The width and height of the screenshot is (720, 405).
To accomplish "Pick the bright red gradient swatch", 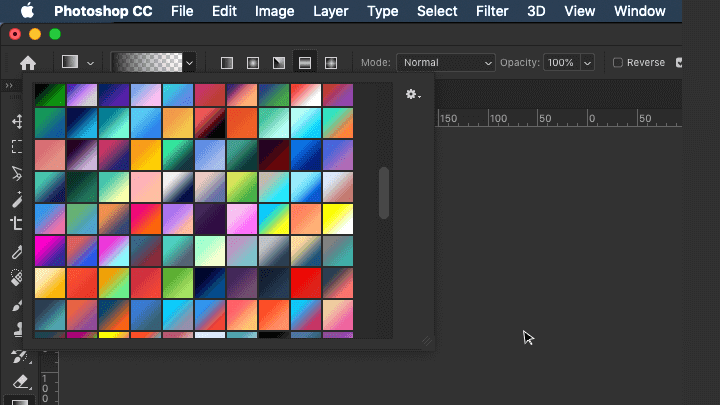I will [x=306, y=283].
